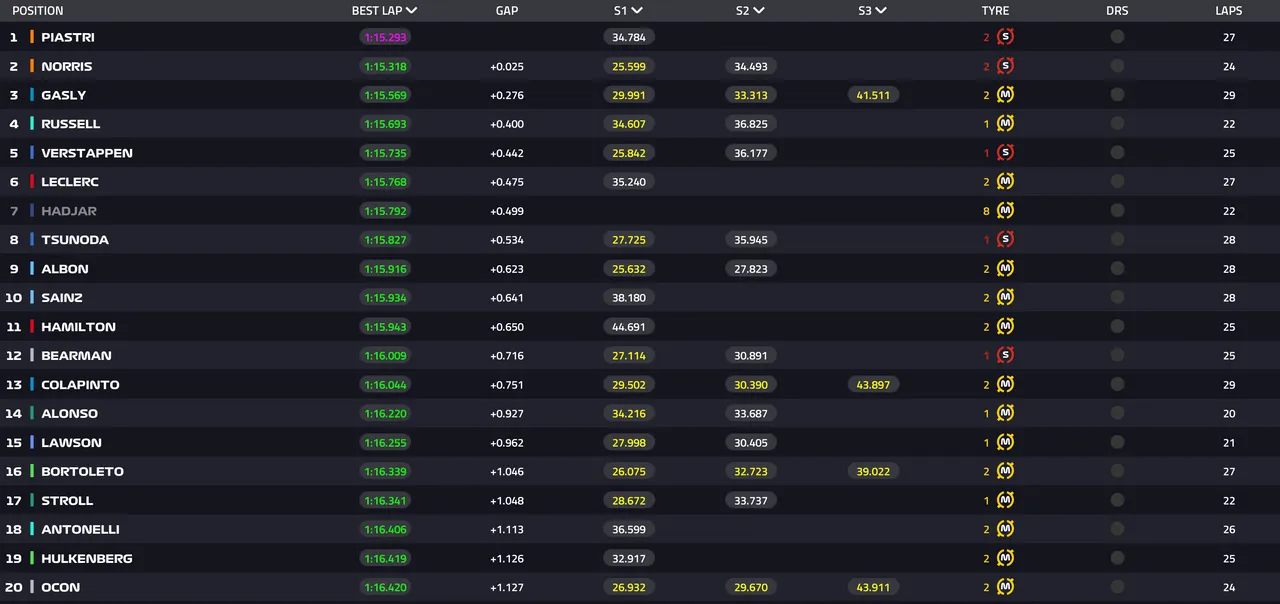Click Bortoleto's green team color bar
Screen dimensions: 1280x604
[x=32, y=471]
